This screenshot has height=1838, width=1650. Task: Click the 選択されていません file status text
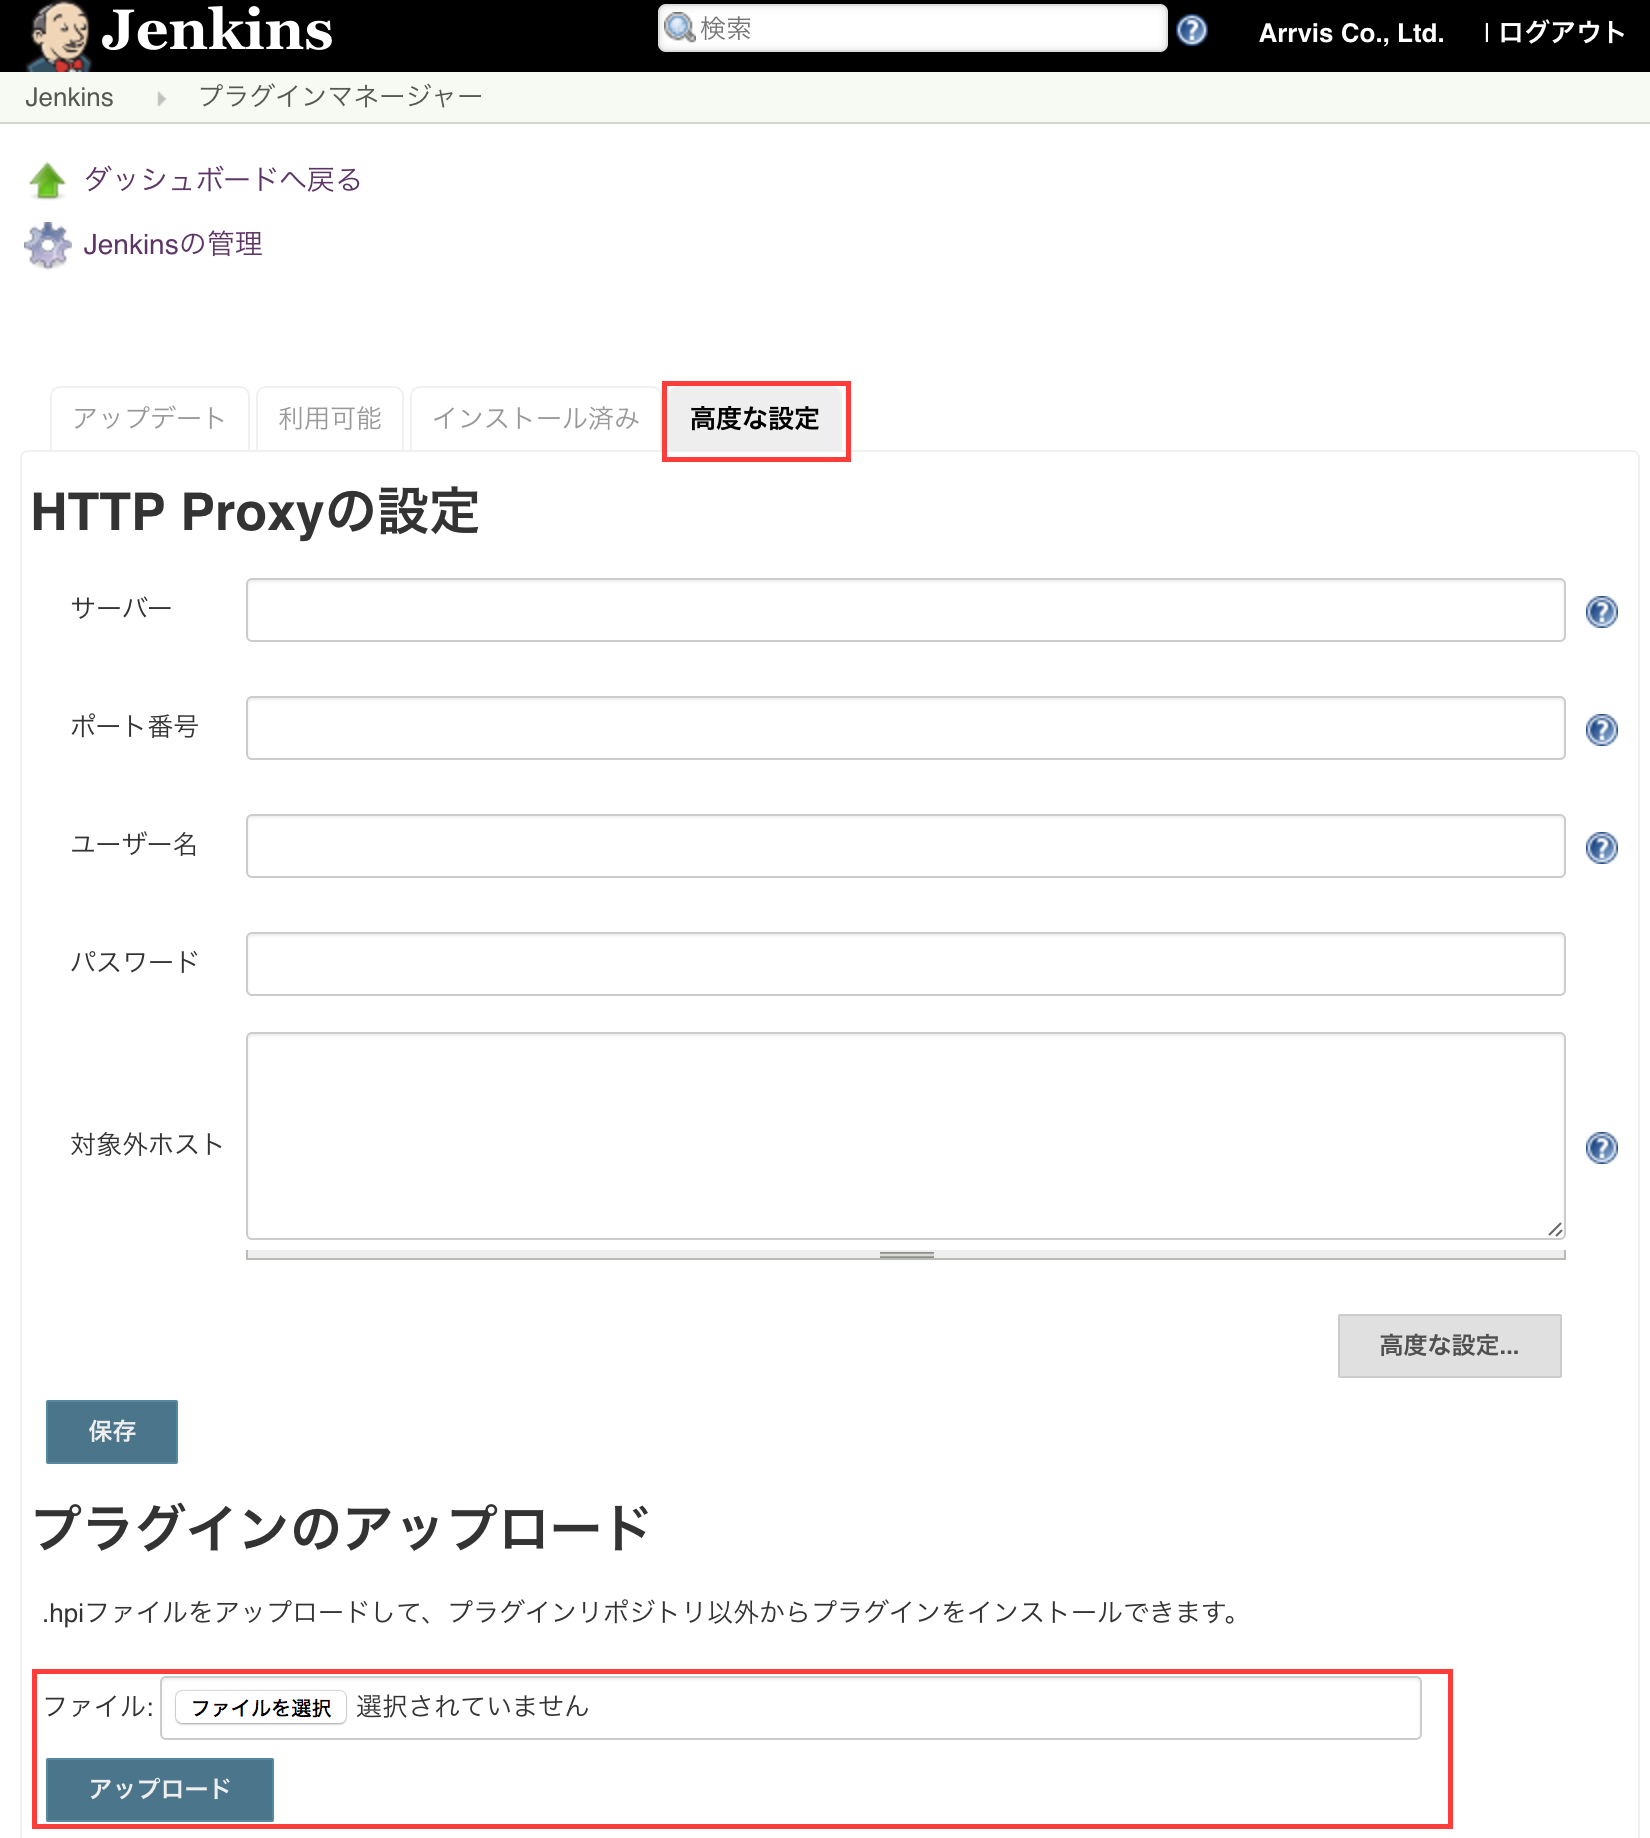tap(473, 1706)
